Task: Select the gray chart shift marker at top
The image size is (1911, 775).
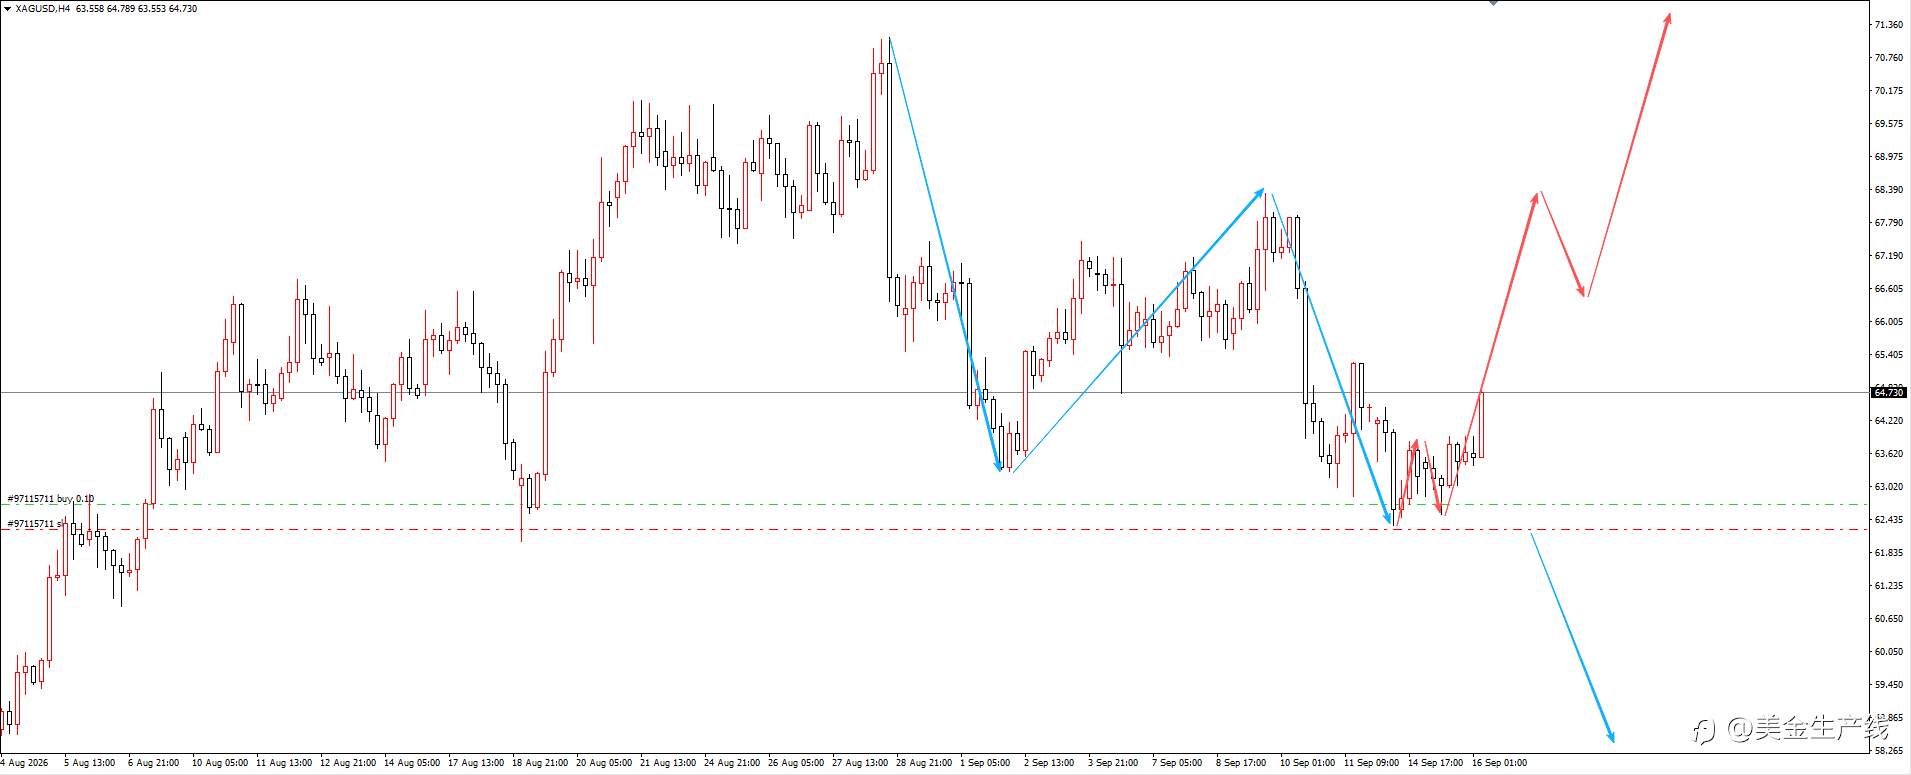Action: (x=1493, y=3)
